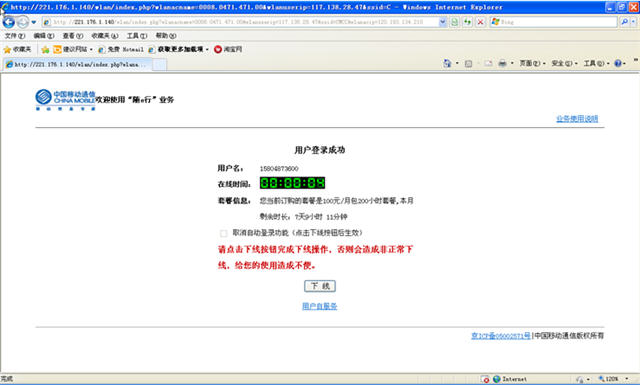The height and width of the screenshot is (385, 640).
Task: Click the browser Back arrow button
Action: (9, 22)
